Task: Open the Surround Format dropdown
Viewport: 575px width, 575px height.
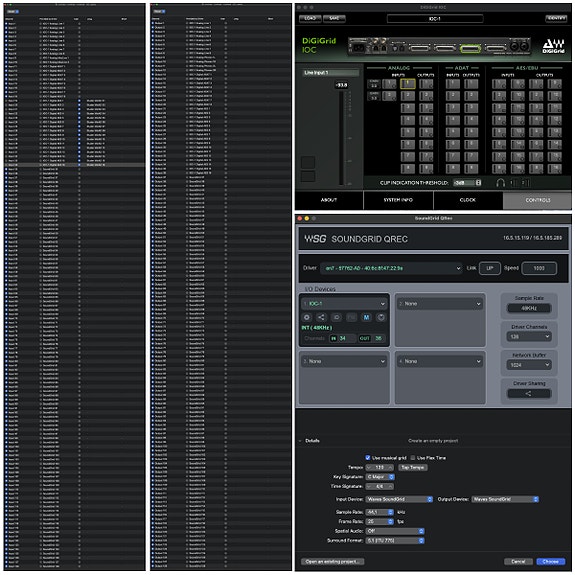Action: coord(395,540)
